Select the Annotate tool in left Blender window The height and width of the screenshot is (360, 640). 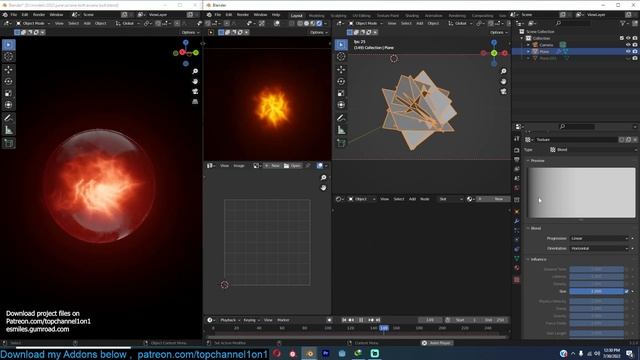(x=8, y=118)
